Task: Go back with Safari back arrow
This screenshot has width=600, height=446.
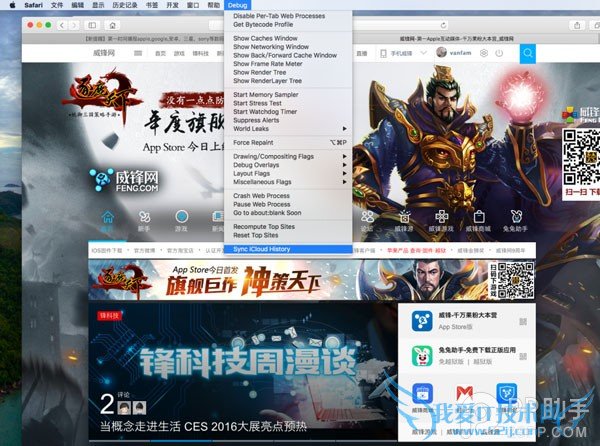Action: coord(62,25)
